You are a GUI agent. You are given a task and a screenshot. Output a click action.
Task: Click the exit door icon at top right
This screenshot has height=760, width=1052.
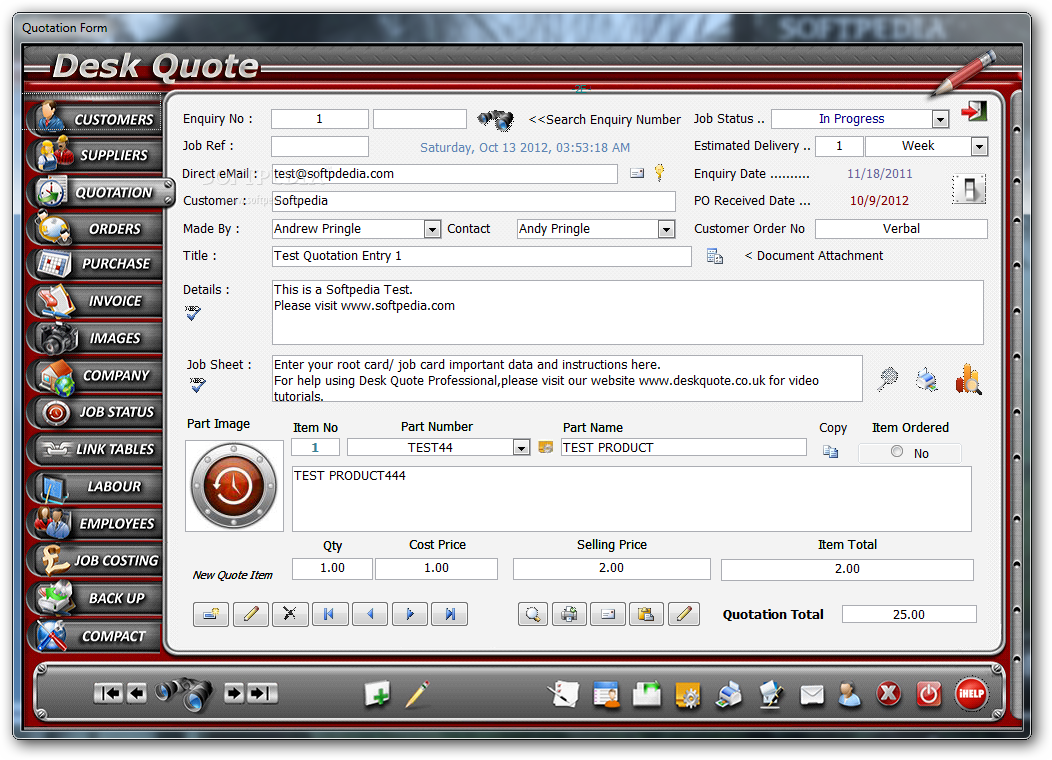click(974, 111)
